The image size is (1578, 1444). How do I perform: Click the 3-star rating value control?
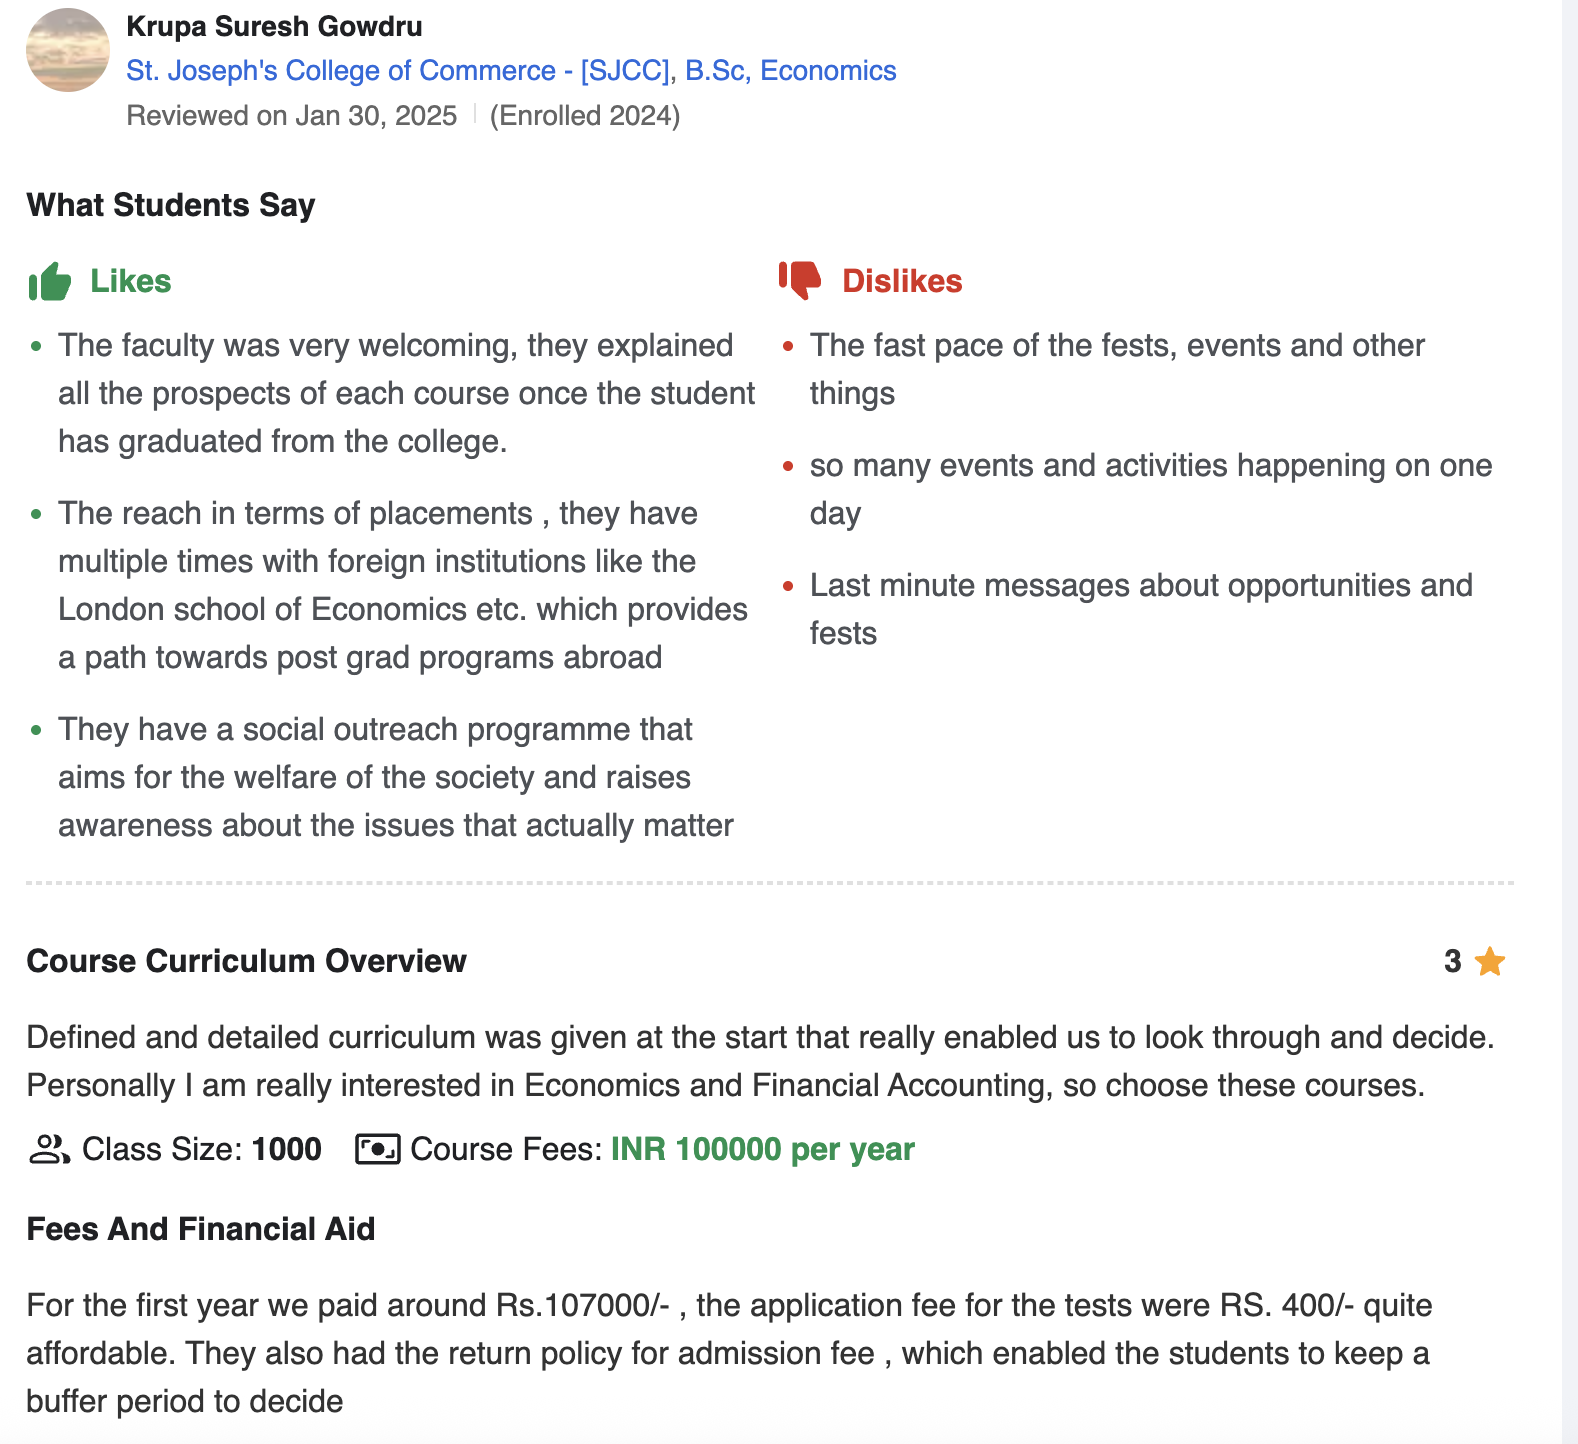[x=1452, y=962]
